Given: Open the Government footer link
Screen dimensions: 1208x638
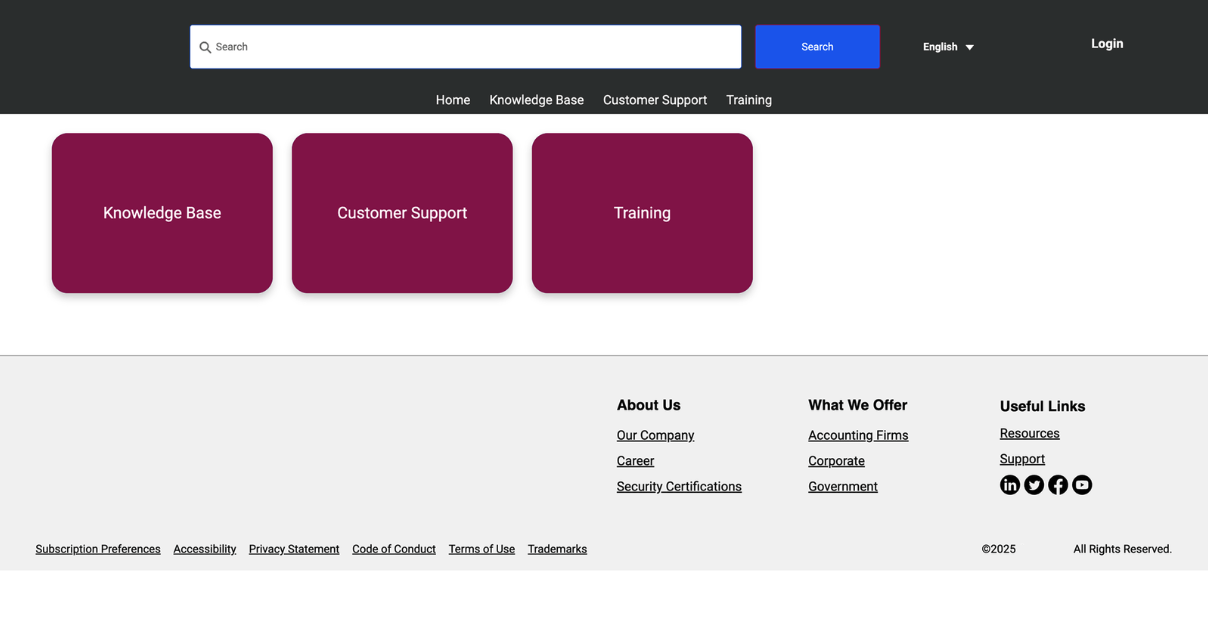Looking at the screenshot, I should [x=843, y=487].
